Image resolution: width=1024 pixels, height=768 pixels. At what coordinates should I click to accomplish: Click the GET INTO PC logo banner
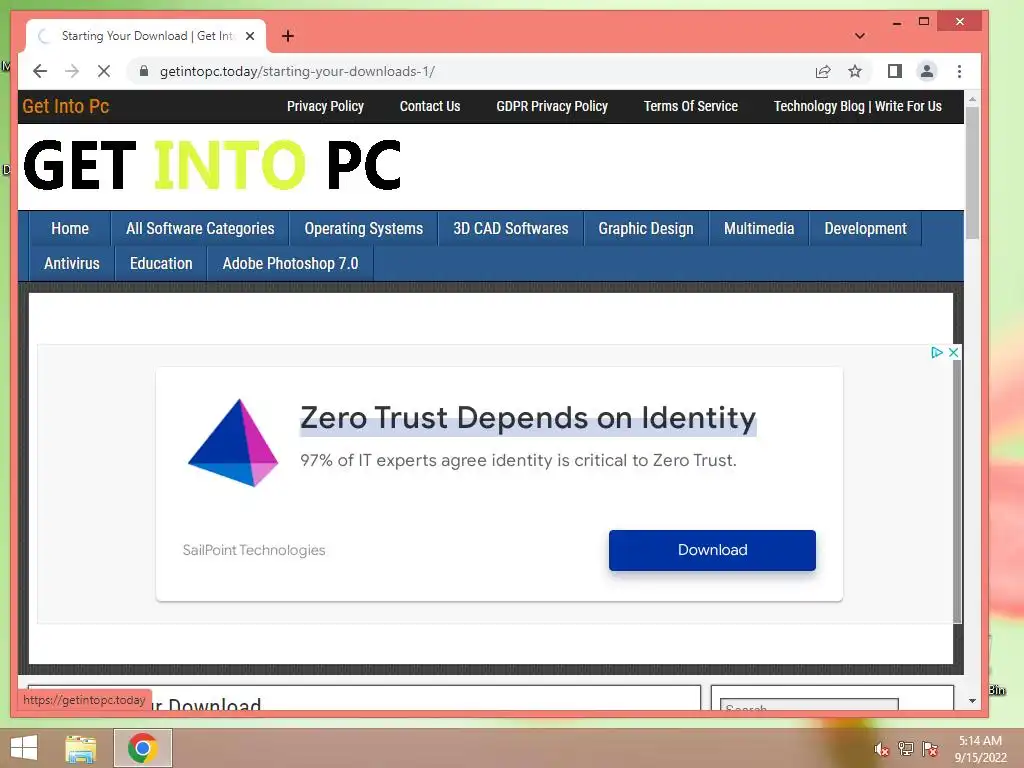tap(212, 165)
